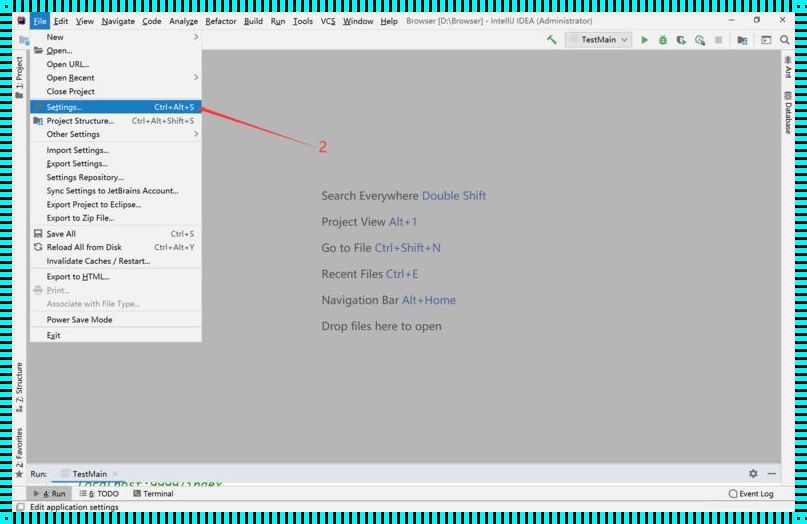The width and height of the screenshot is (807, 524).
Task: Choose Export Settings... entry
Action: [x=116, y=164]
